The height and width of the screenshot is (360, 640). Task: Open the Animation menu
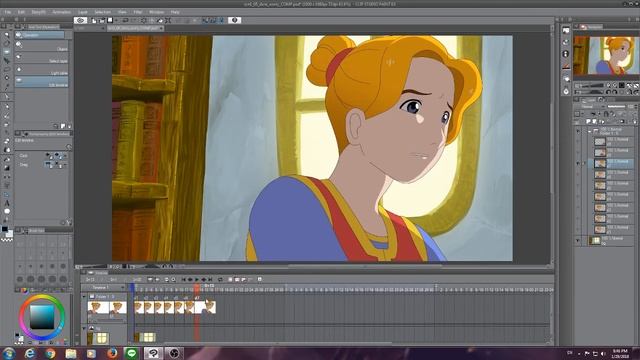(62, 12)
